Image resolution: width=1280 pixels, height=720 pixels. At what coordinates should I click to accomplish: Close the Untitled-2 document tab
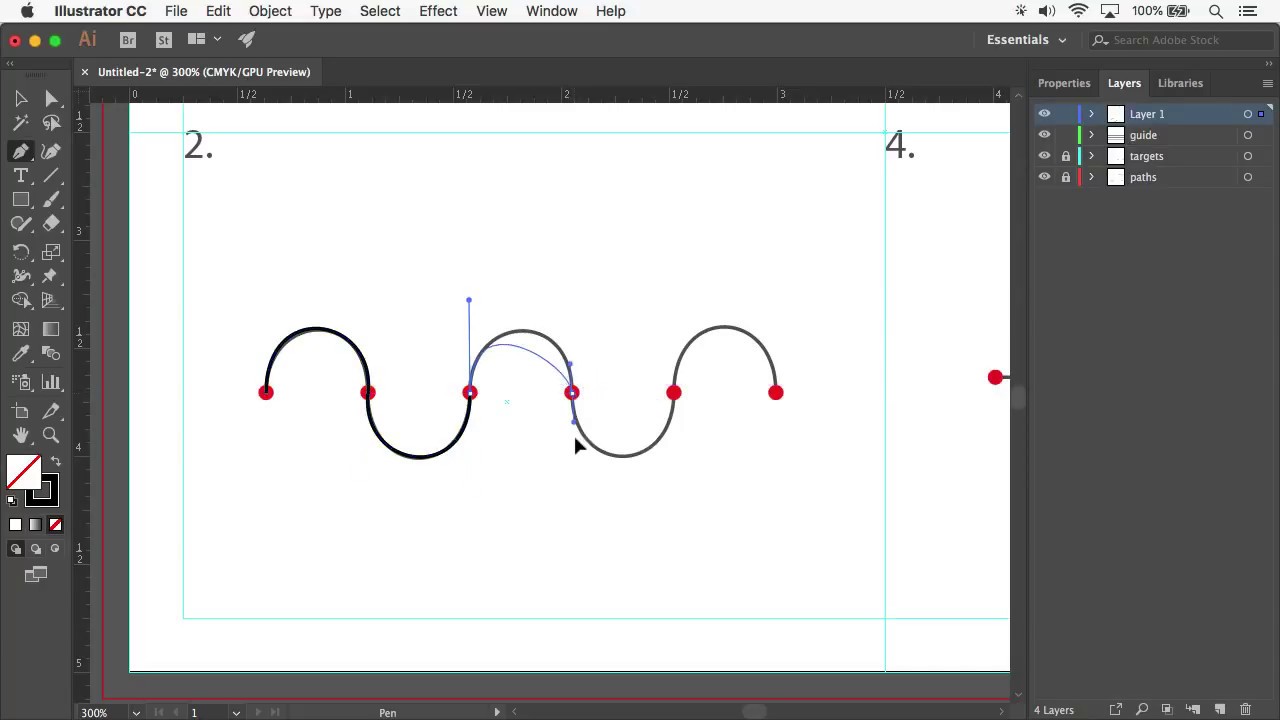(x=84, y=72)
